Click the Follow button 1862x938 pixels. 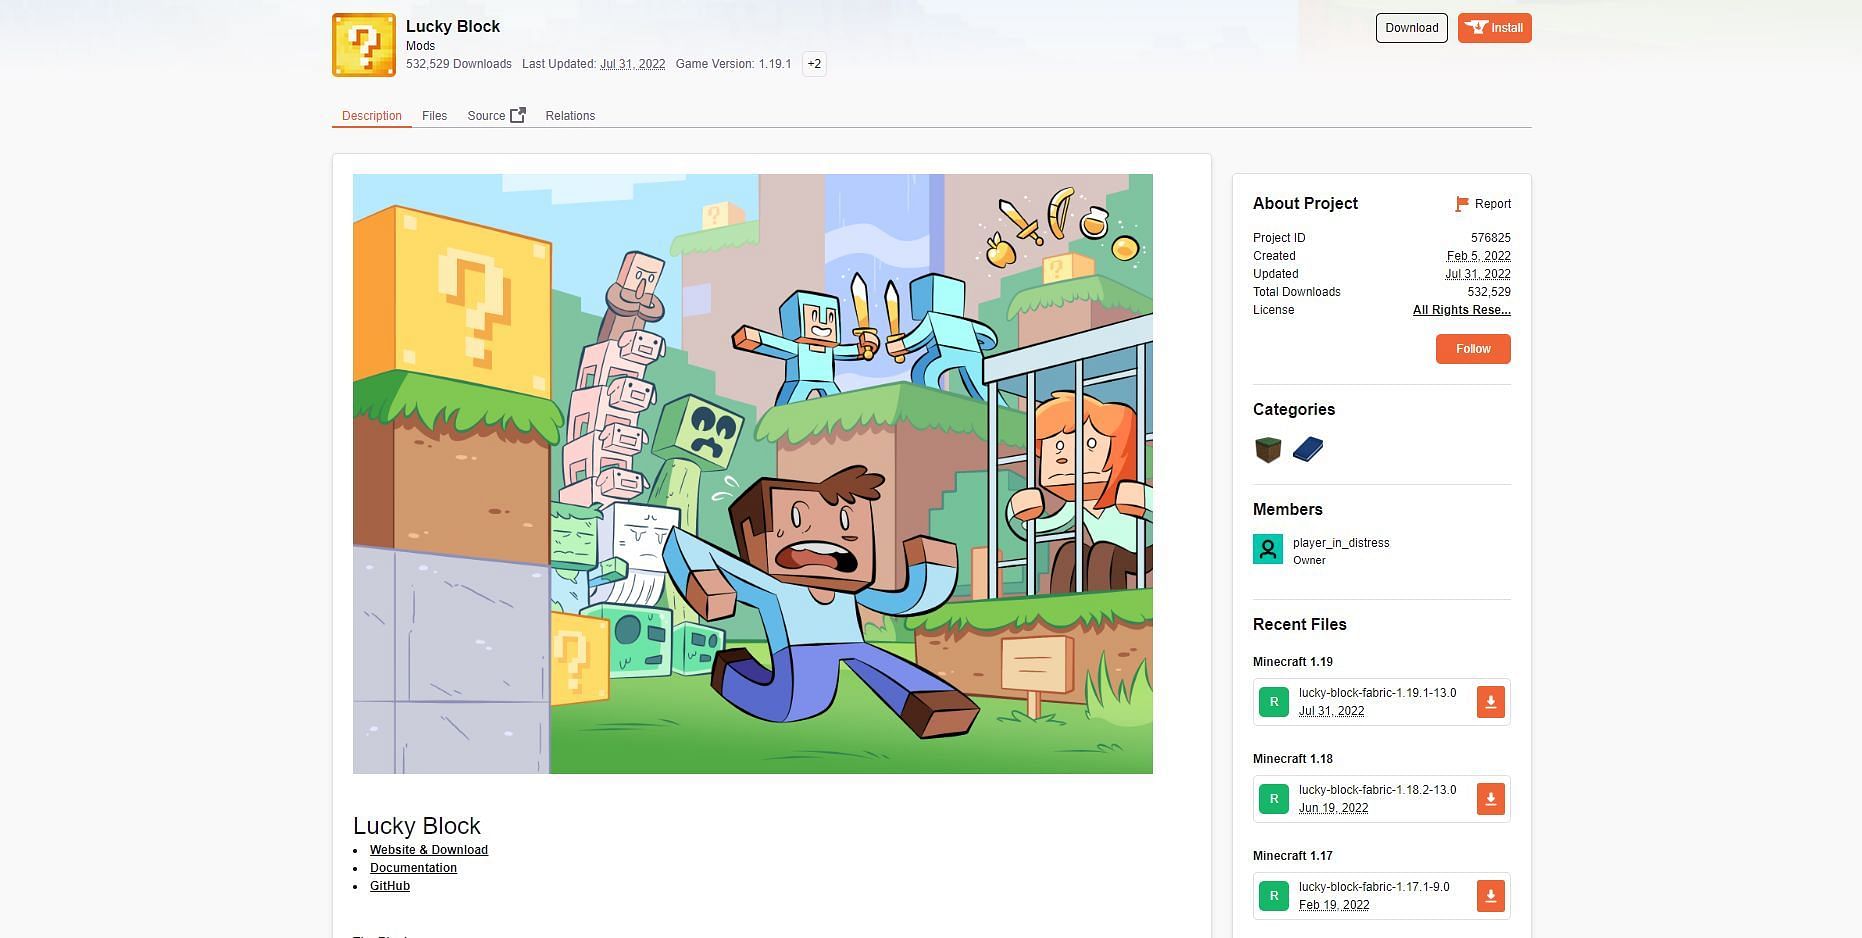1473,349
